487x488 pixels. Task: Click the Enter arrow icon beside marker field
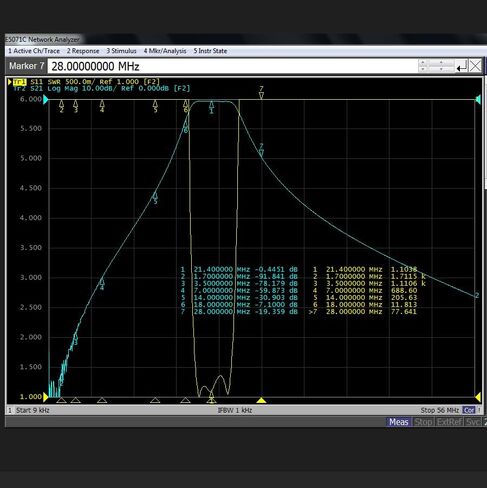click(462, 66)
